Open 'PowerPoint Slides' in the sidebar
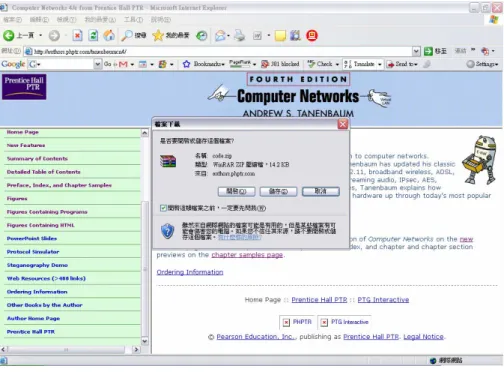 coord(32,238)
